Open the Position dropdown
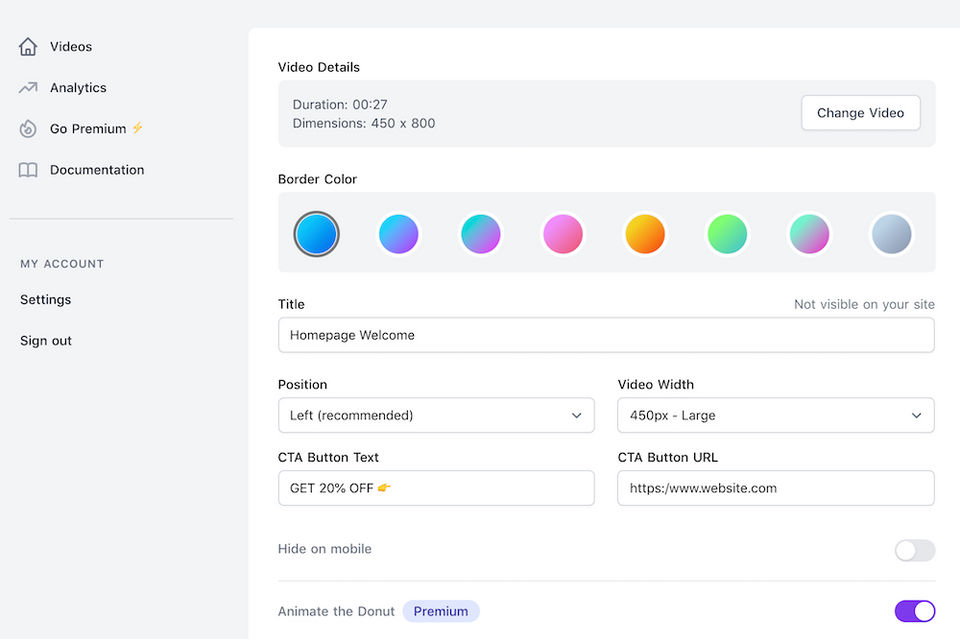This screenshot has width=960, height=639. tap(436, 415)
